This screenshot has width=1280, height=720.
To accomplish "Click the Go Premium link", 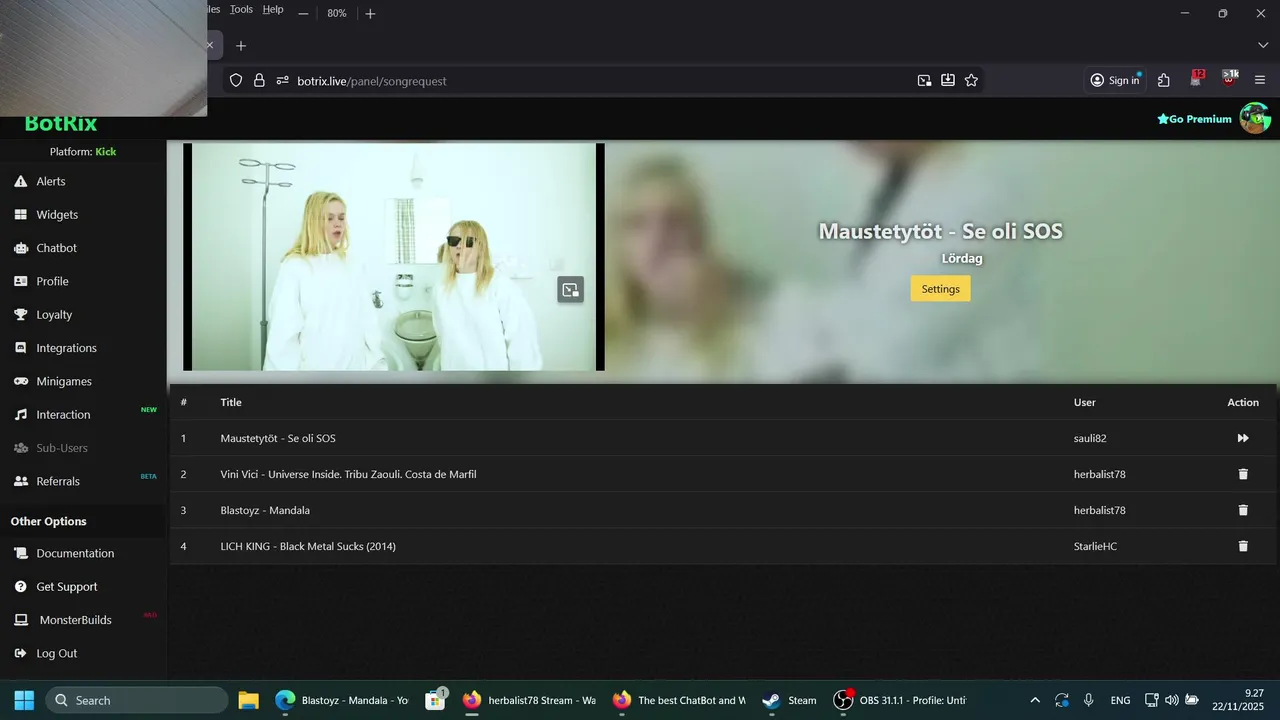I will tap(1194, 119).
